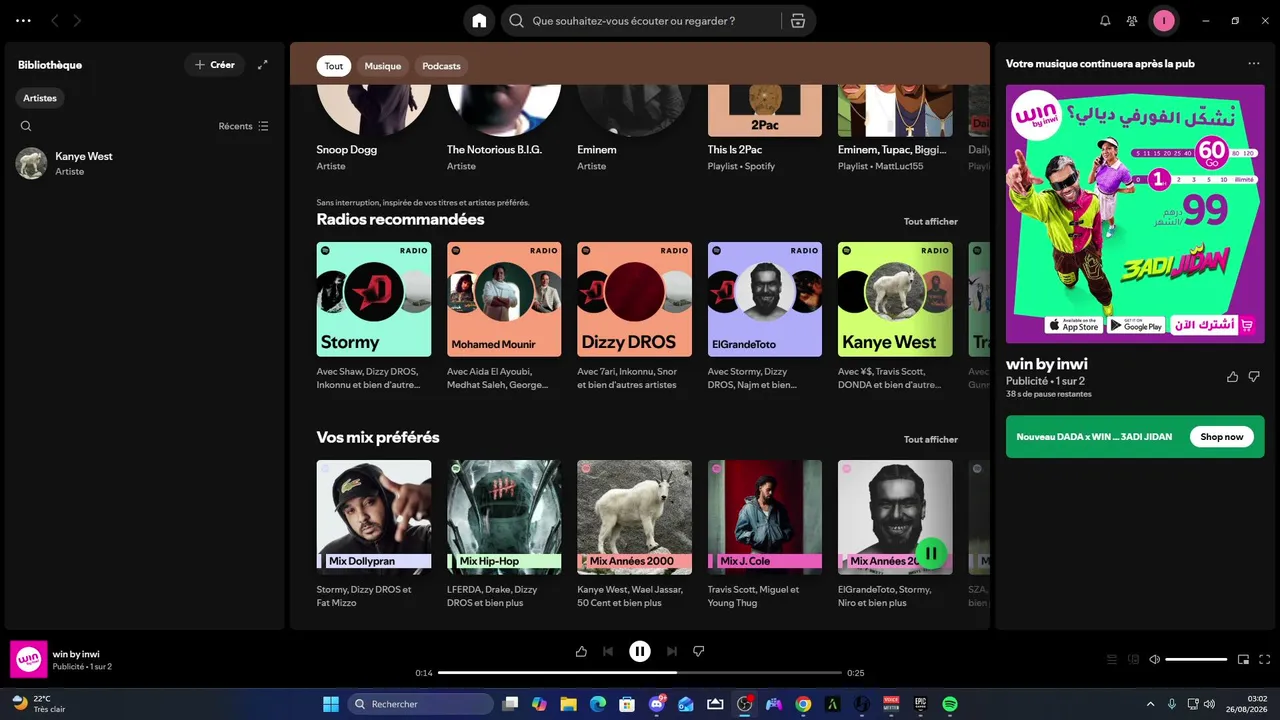Thumbs up win by inwi in right panel
The width and height of the screenshot is (1280, 720).
(x=1232, y=377)
